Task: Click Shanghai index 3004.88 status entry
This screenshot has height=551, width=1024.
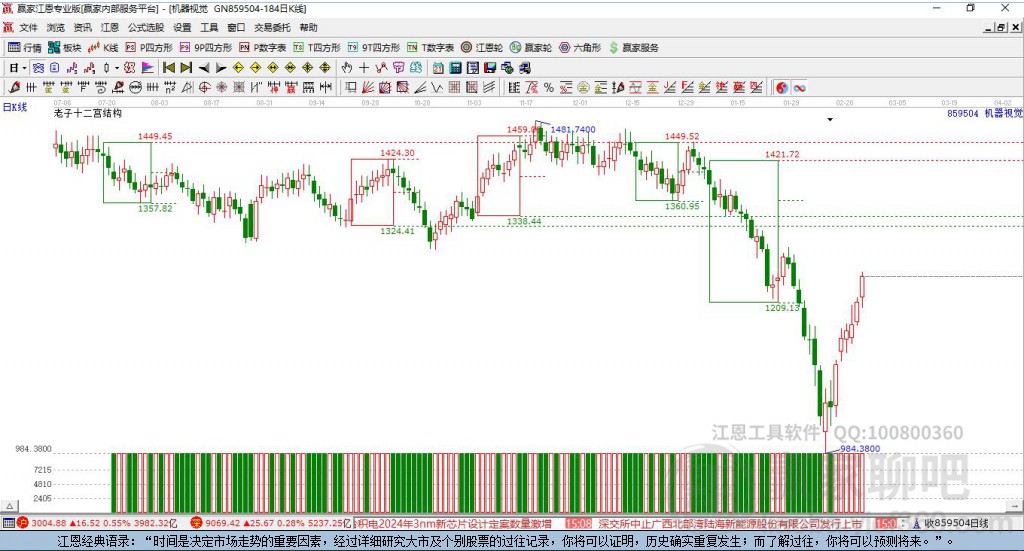Action: pos(97,523)
